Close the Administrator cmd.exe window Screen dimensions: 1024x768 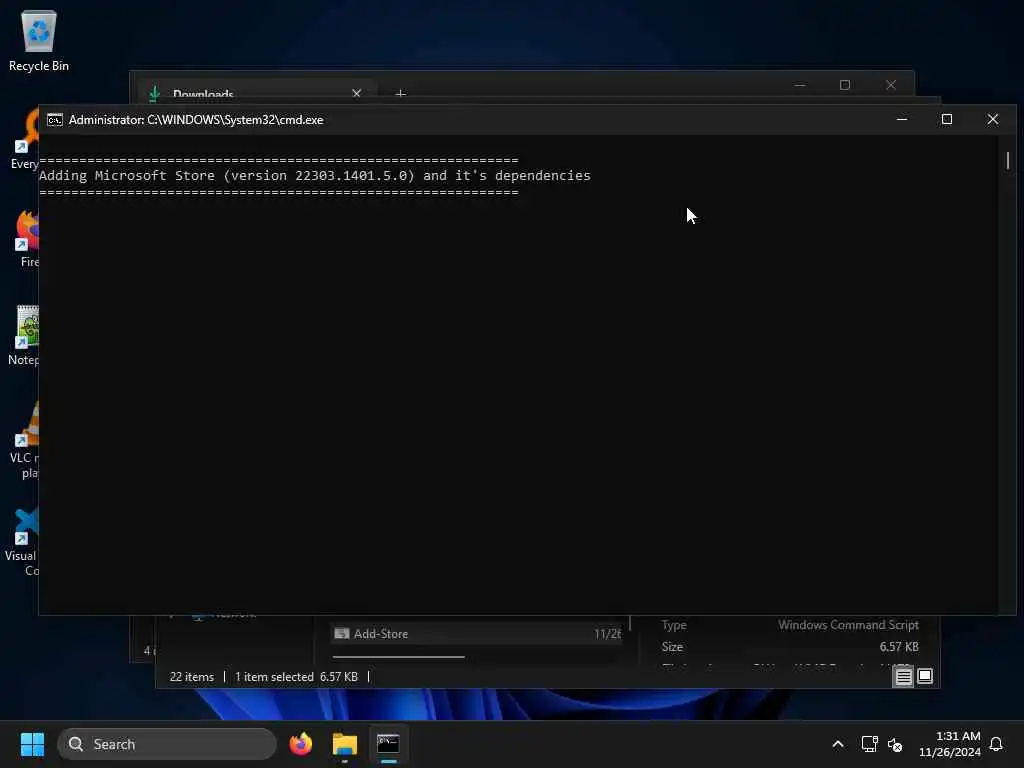coord(993,120)
